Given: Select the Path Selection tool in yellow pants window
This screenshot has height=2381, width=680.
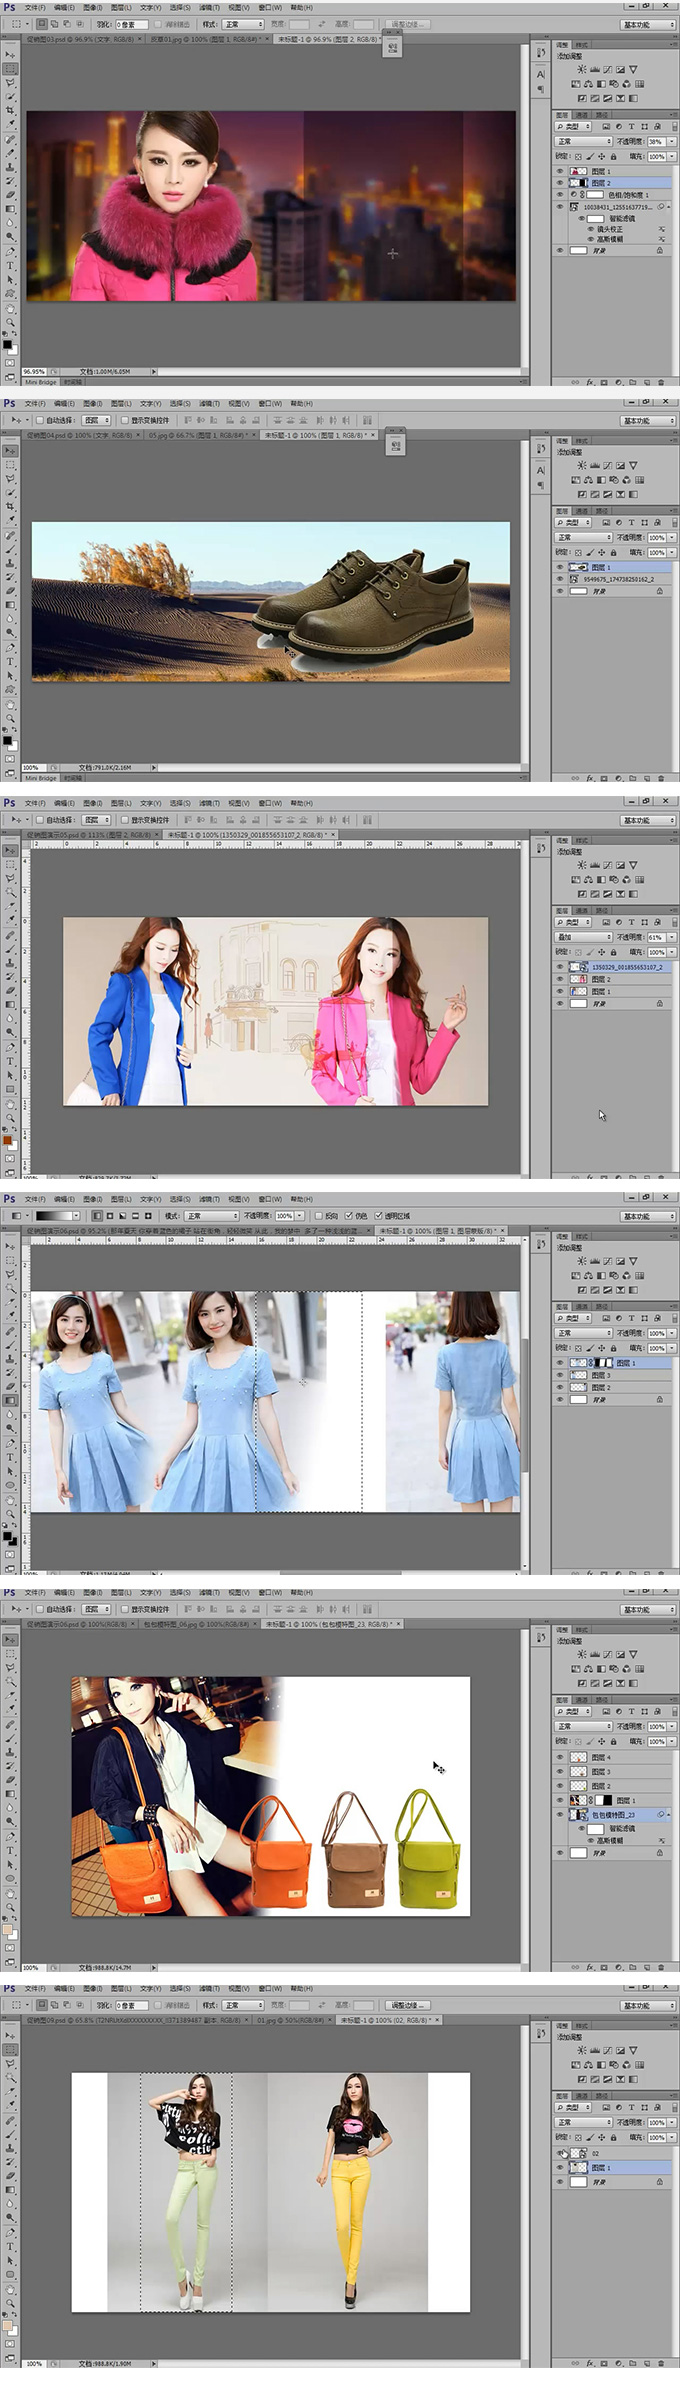Looking at the screenshot, I should coord(11,2260).
